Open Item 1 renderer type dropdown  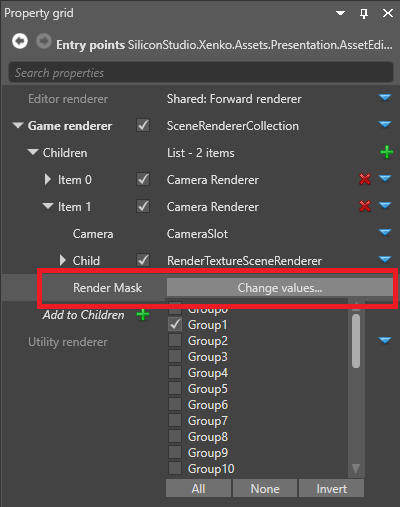(385, 205)
